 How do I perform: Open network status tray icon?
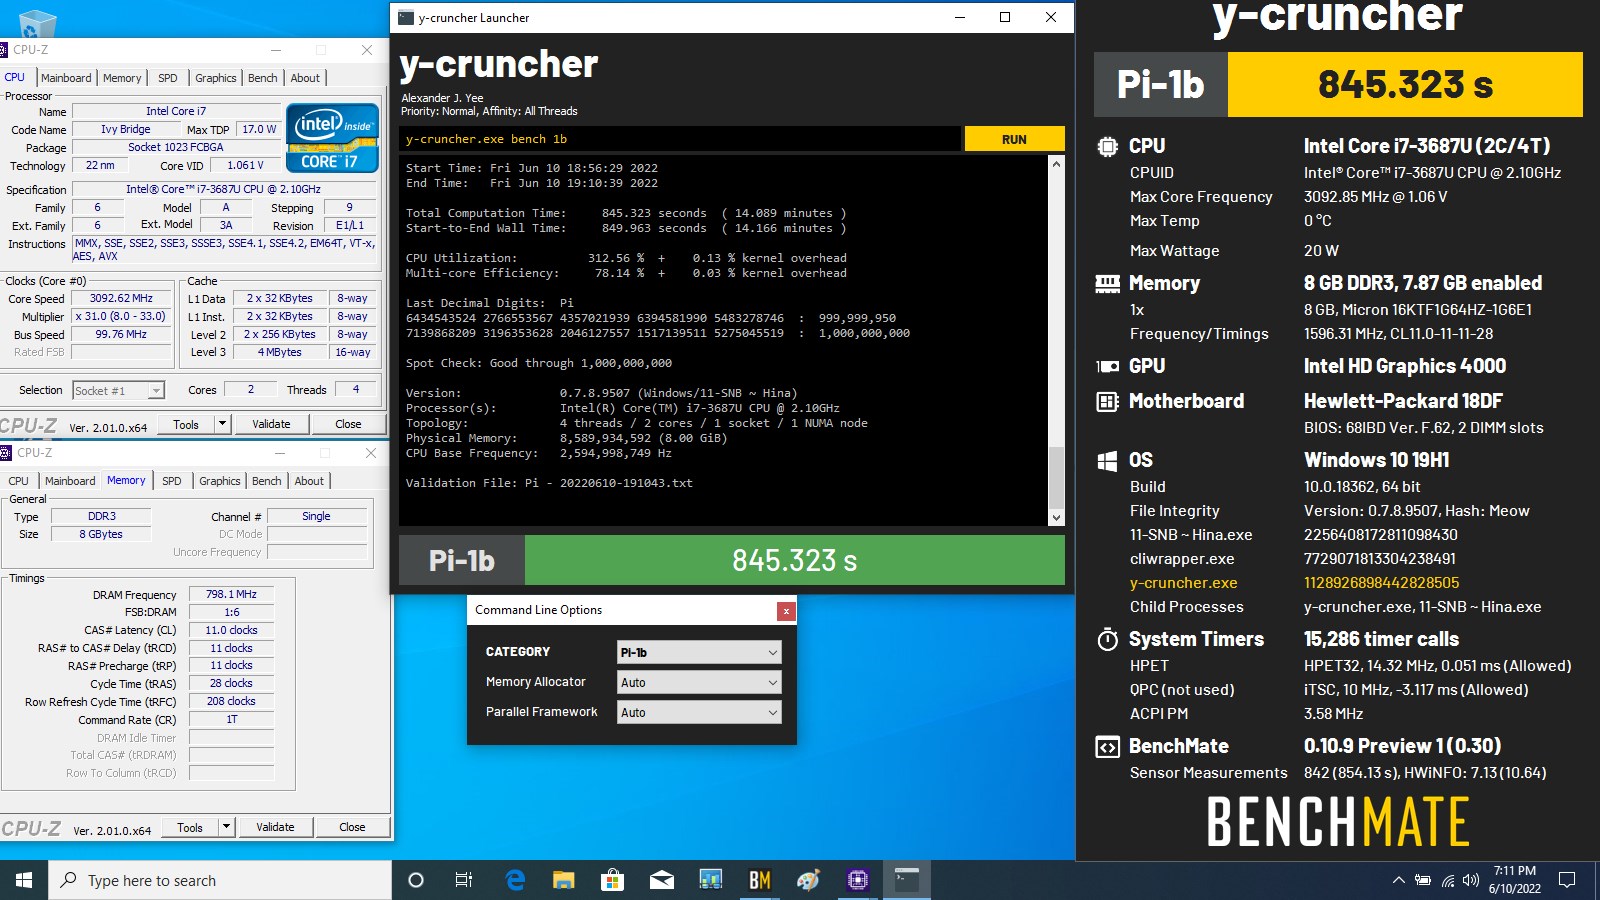[1447, 880]
